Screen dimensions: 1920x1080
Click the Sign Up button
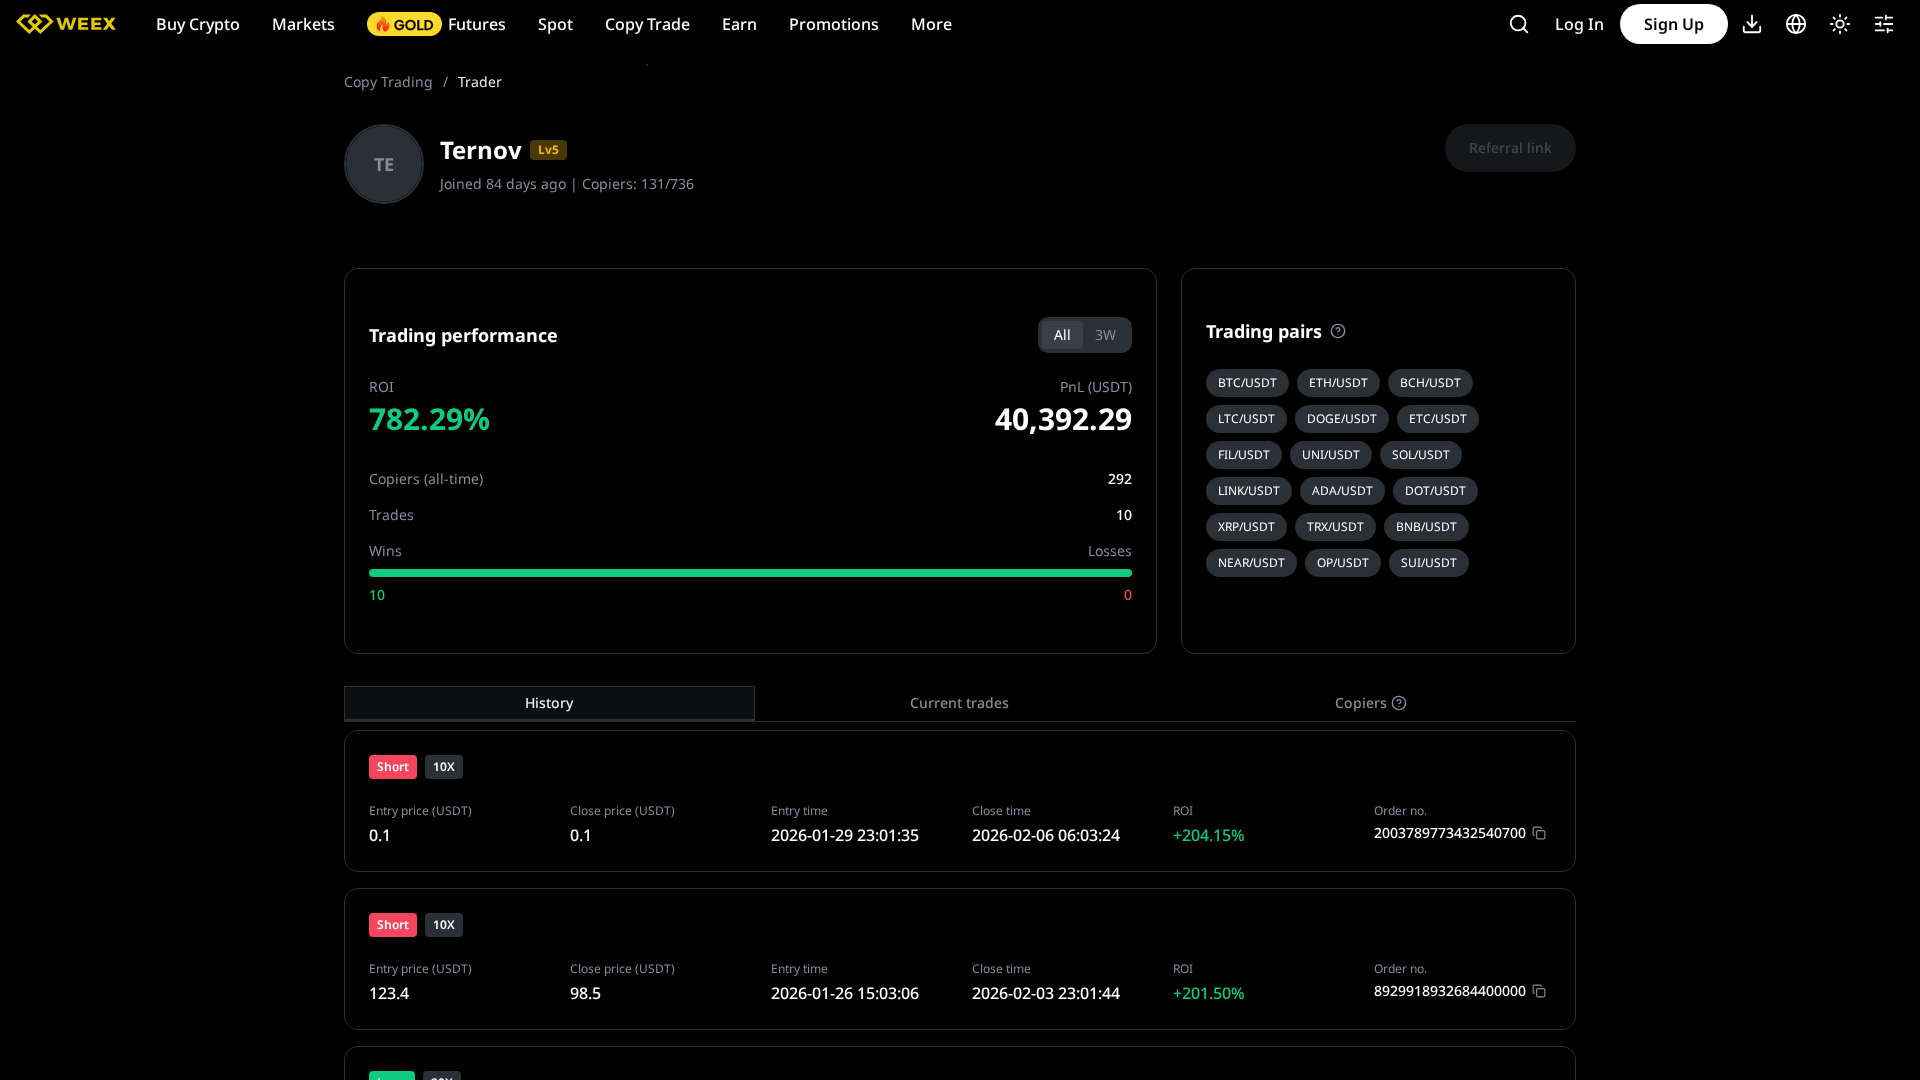pos(1673,24)
